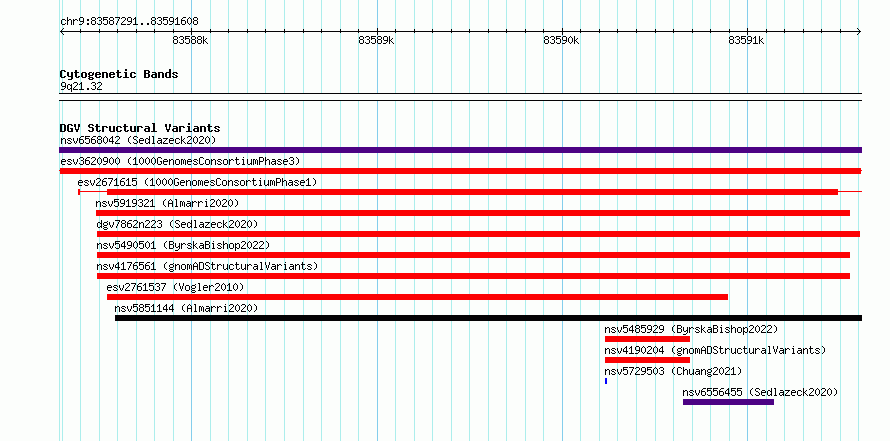Open esv2761537 (Vogler2010) label
This screenshot has width=890, height=441.
coord(175,287)
